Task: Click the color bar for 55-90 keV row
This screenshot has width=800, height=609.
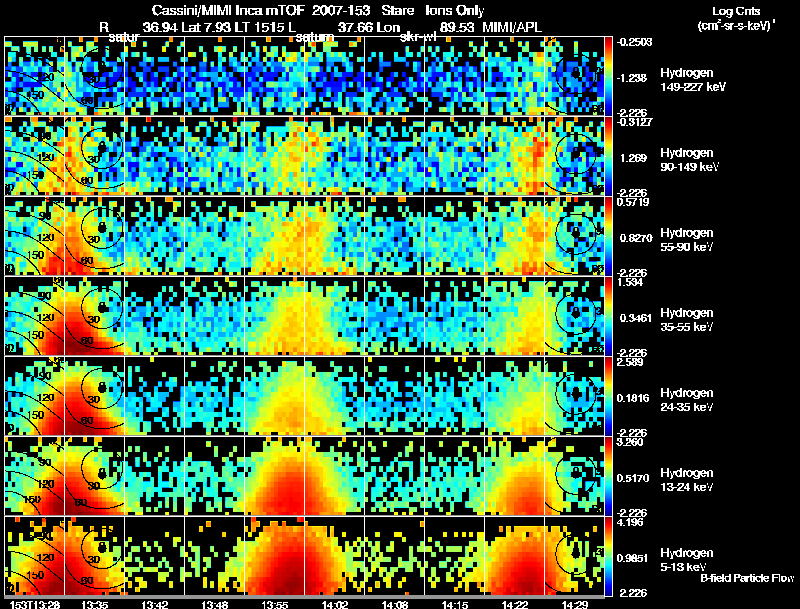Action: (x=609, y=236)
